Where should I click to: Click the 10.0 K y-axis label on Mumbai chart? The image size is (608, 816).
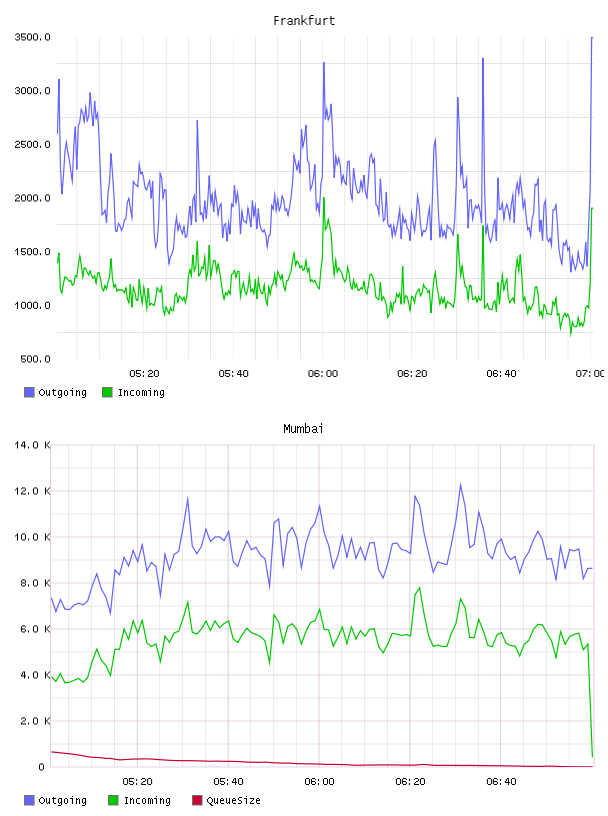pyautogui.click(x=32, y=537)
